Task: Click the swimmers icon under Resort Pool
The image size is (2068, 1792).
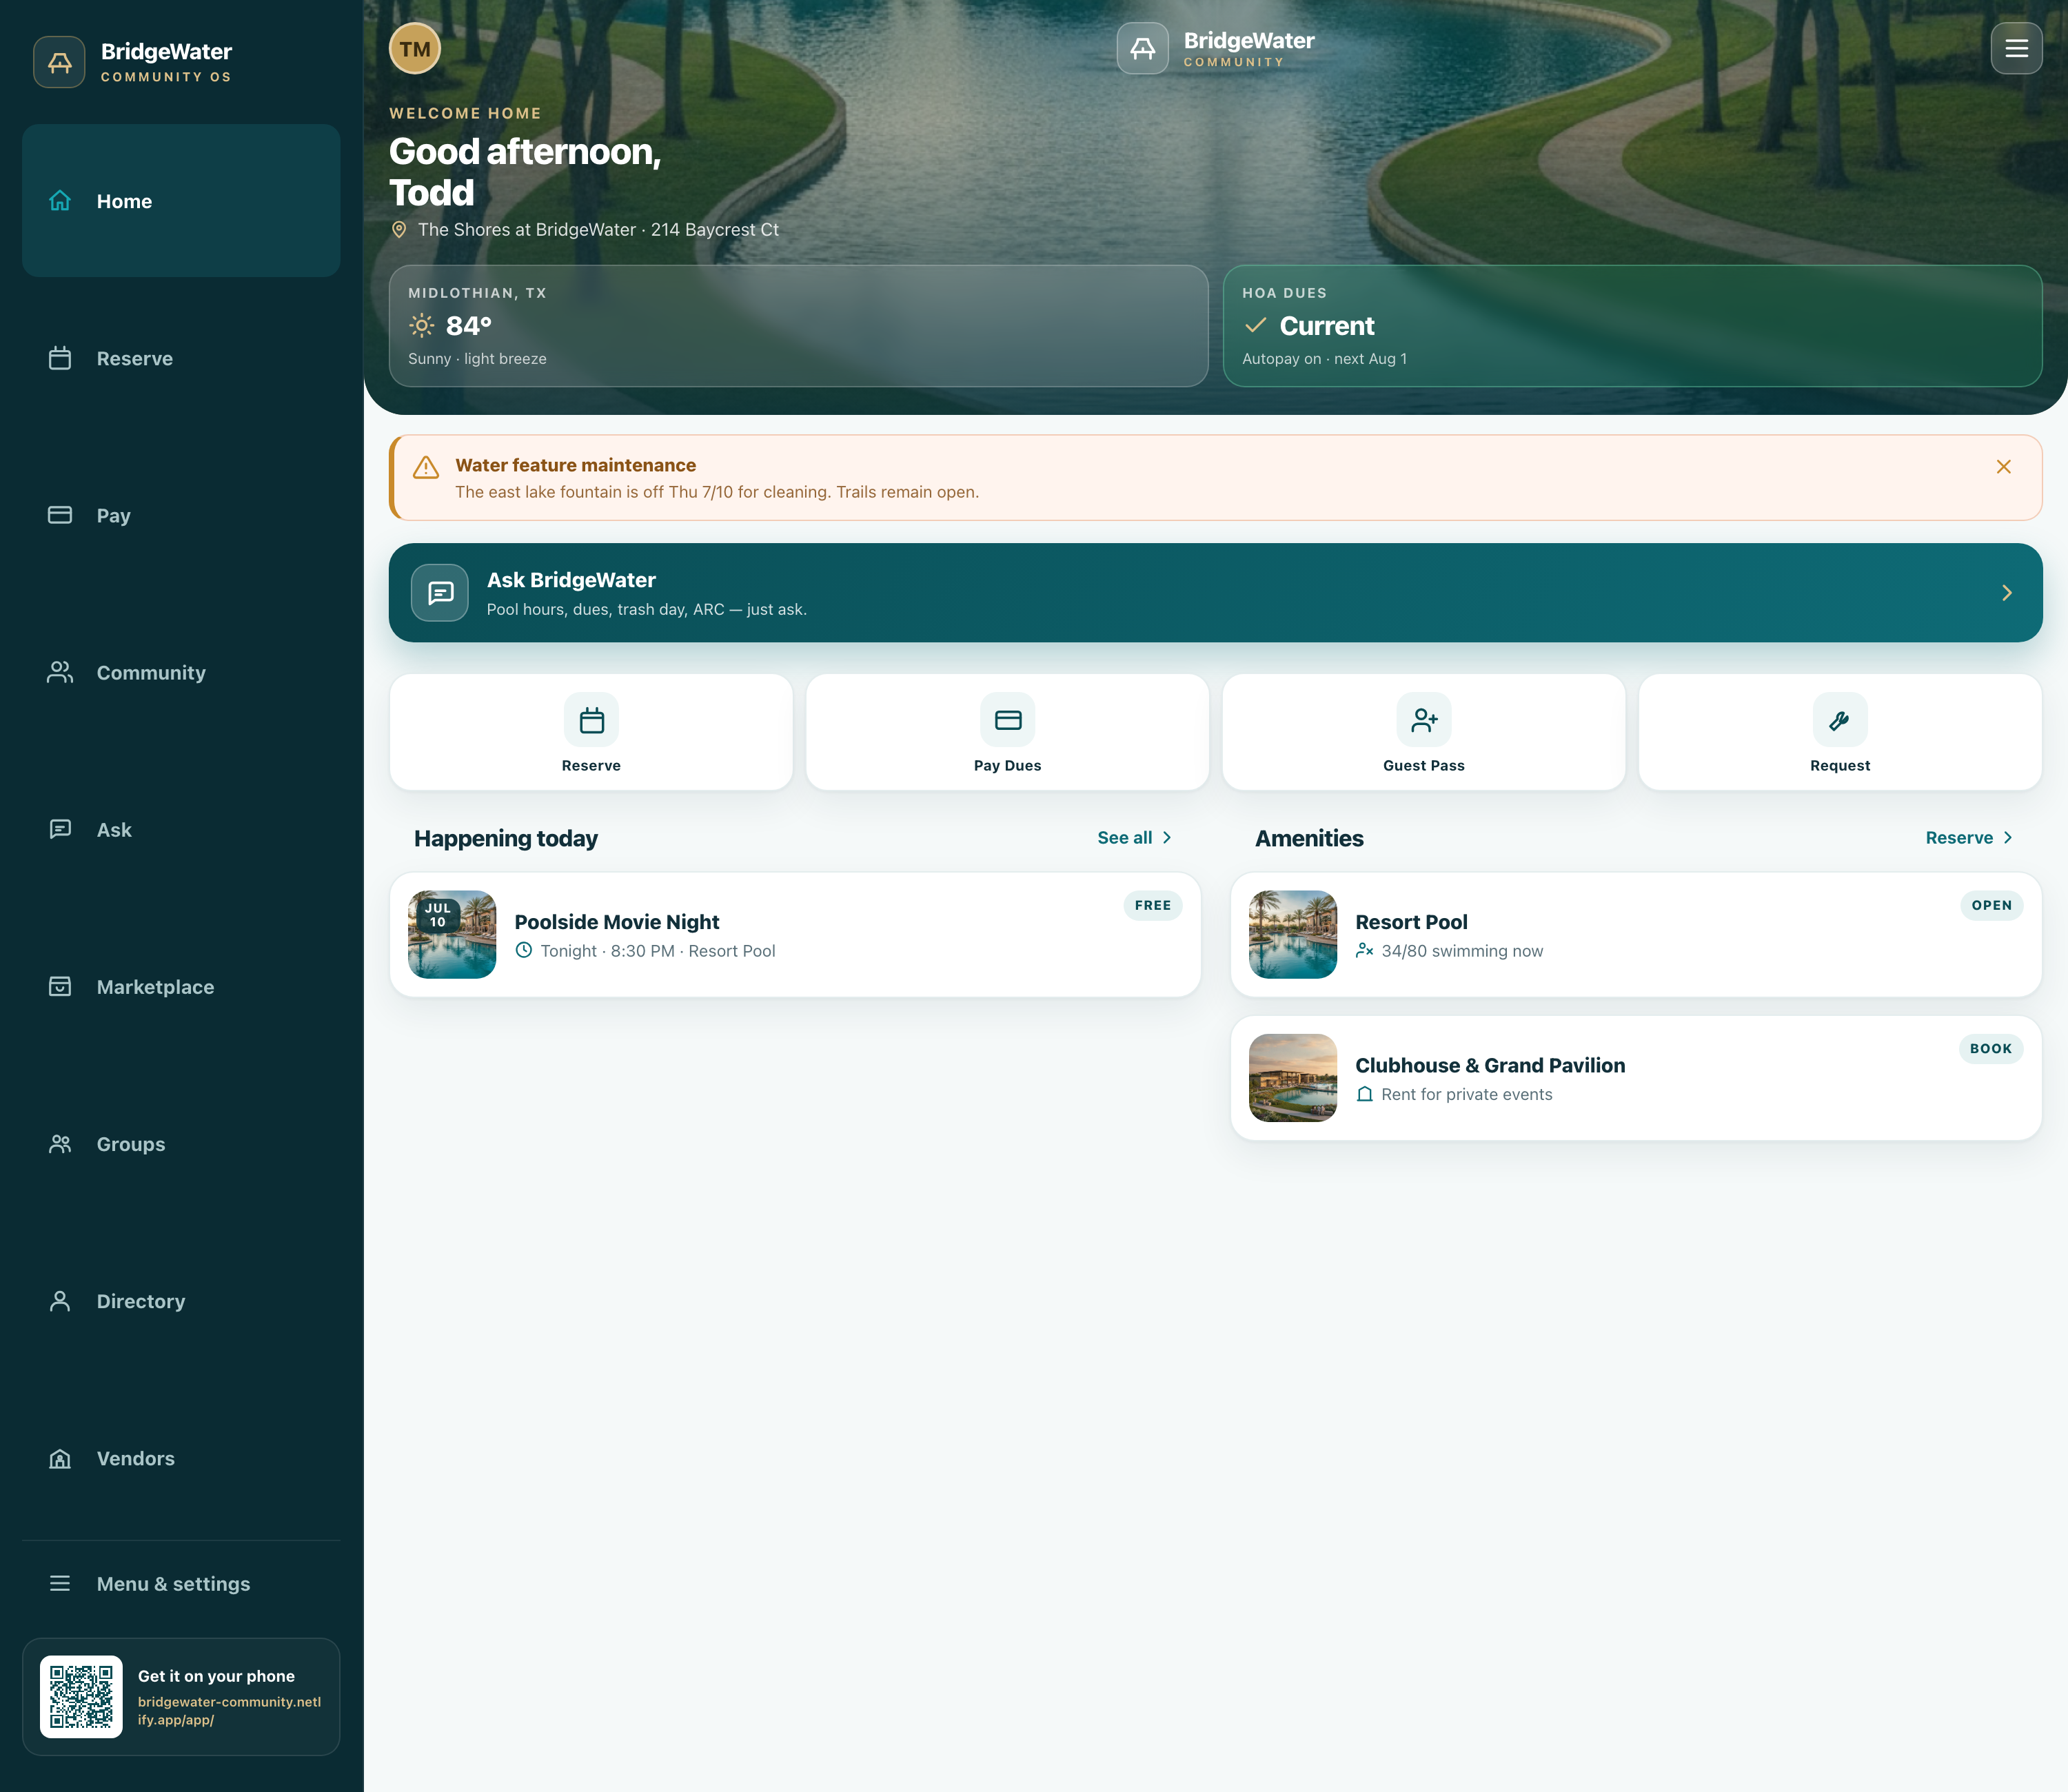Action: [x=1364, y=950]
